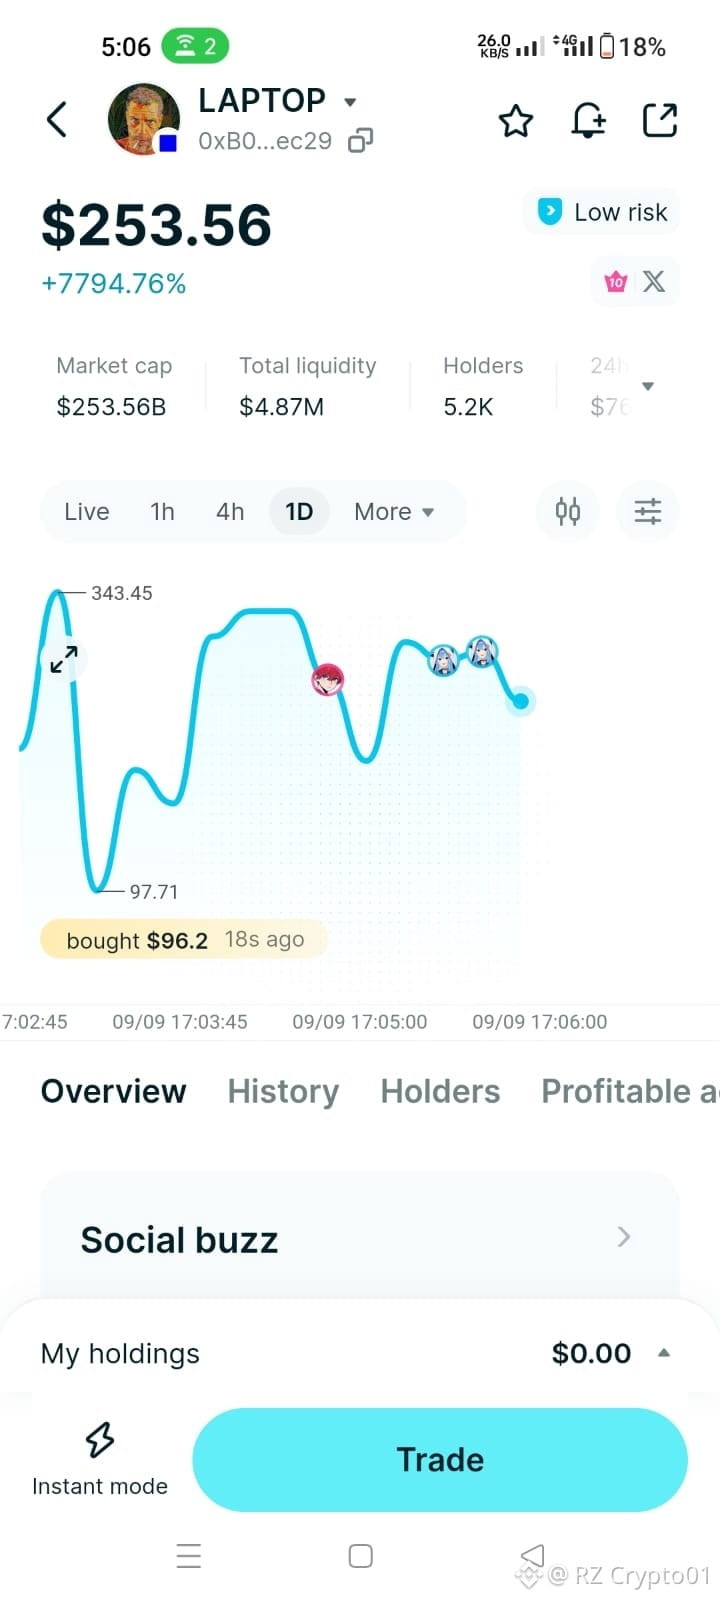This screenshot has height=1600, width=720.
Task: Open chart settings sliders icon
Action: click(x=648, y=511)
